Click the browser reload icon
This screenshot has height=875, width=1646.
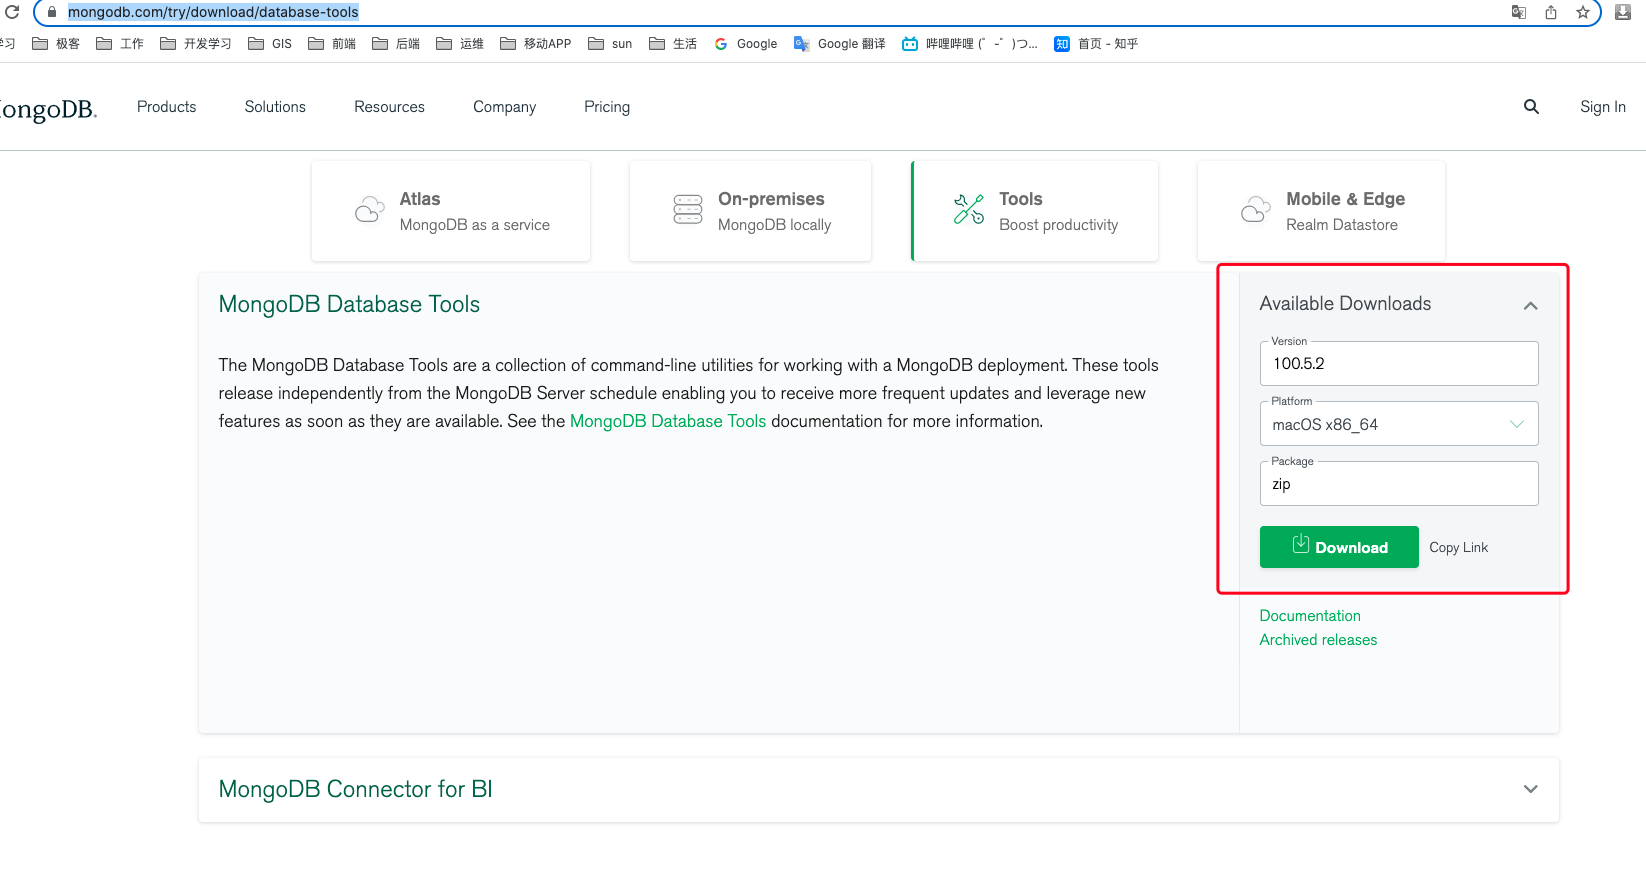(12, 12)
